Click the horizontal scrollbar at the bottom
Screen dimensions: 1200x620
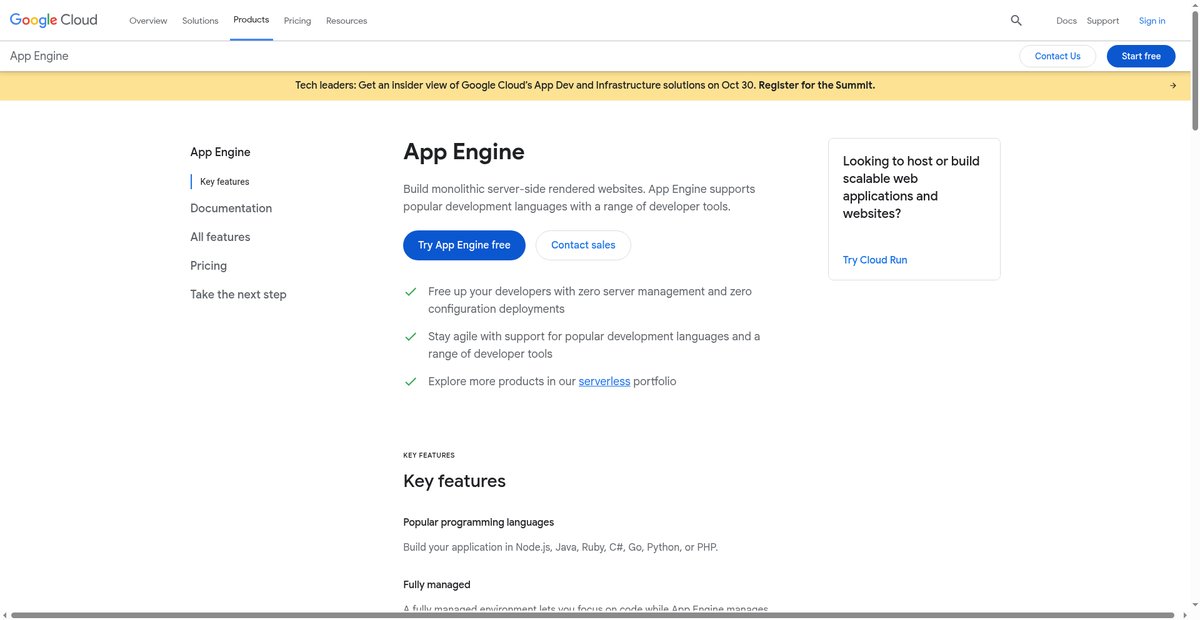591,615
